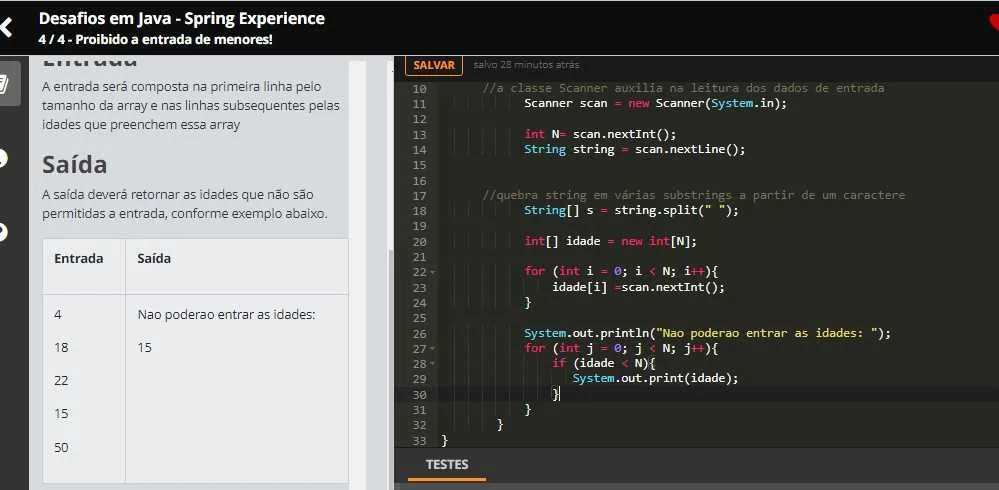Click the 'for (int i = 0; i < N; i++){' line

click(621, 272)
